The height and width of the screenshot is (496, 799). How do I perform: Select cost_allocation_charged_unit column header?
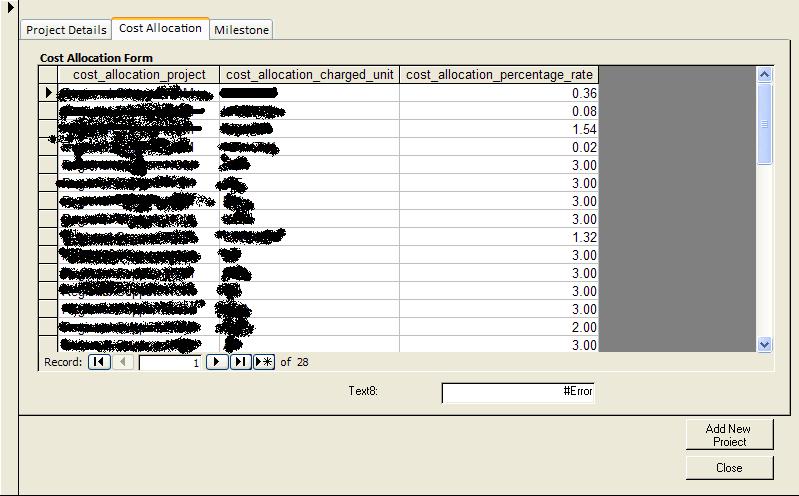(309, 74)
